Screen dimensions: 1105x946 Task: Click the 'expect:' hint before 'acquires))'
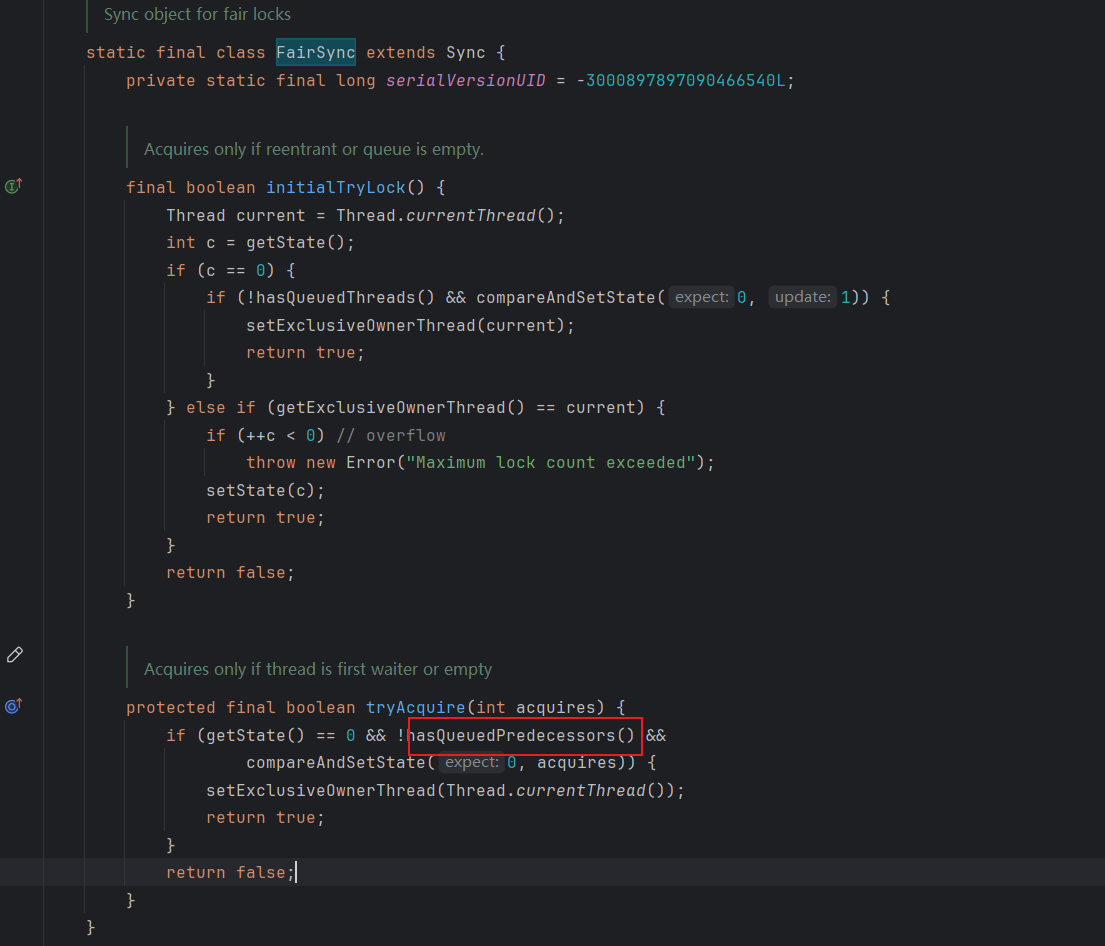(471, 763)
